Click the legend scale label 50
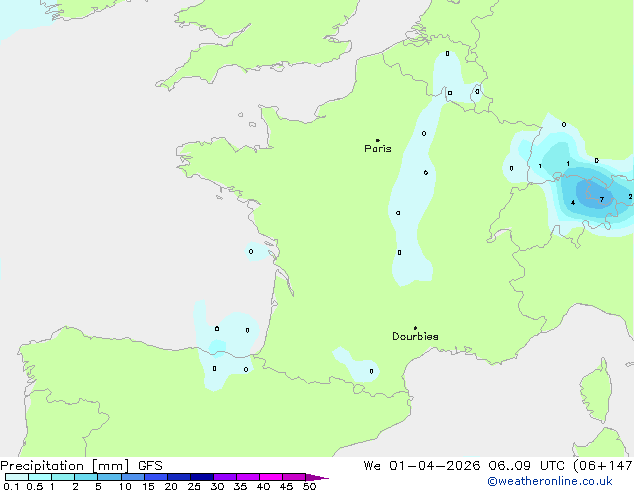The image size is (634, 490). [x=309, y=486]
